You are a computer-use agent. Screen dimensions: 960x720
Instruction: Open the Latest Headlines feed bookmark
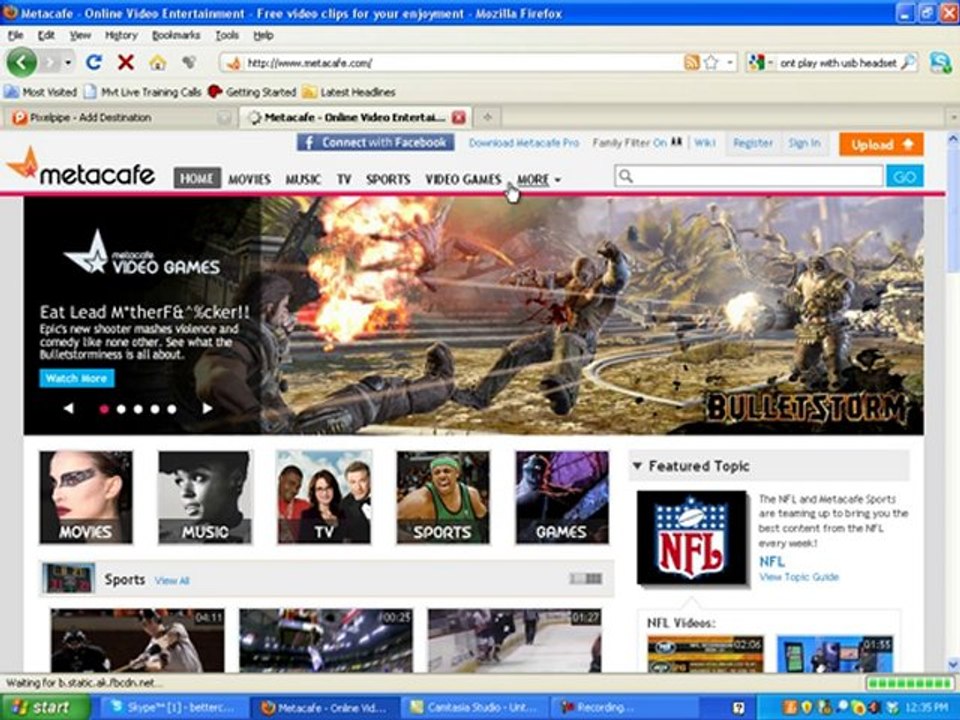pyautogui.click(x=349, y=92)
